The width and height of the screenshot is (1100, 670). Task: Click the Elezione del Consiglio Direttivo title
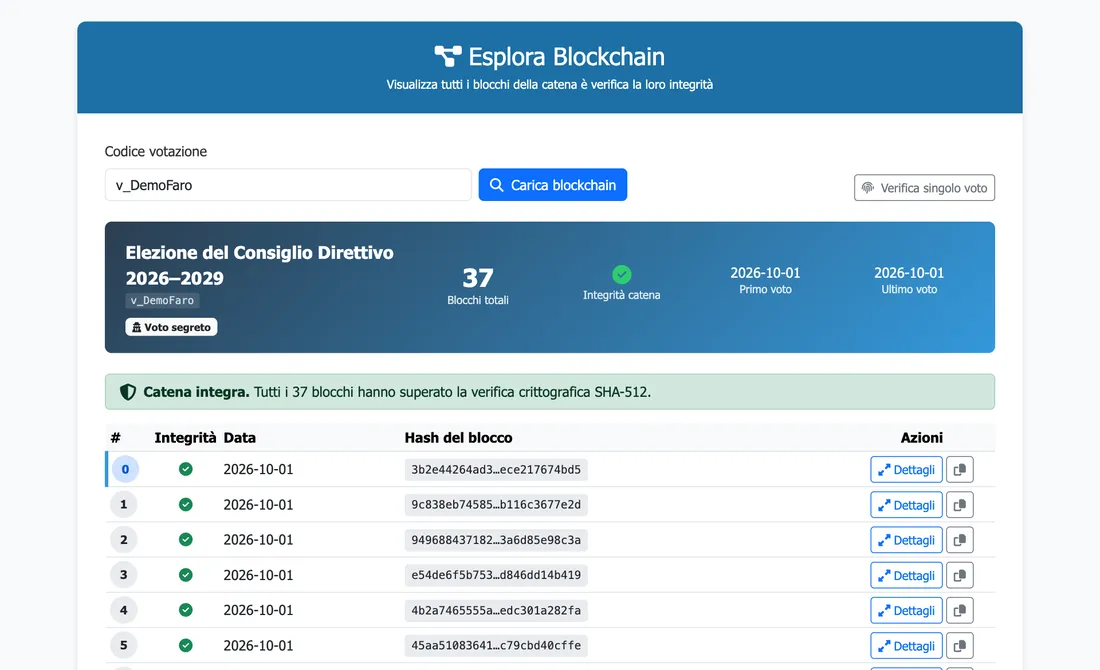pos(259,265)
